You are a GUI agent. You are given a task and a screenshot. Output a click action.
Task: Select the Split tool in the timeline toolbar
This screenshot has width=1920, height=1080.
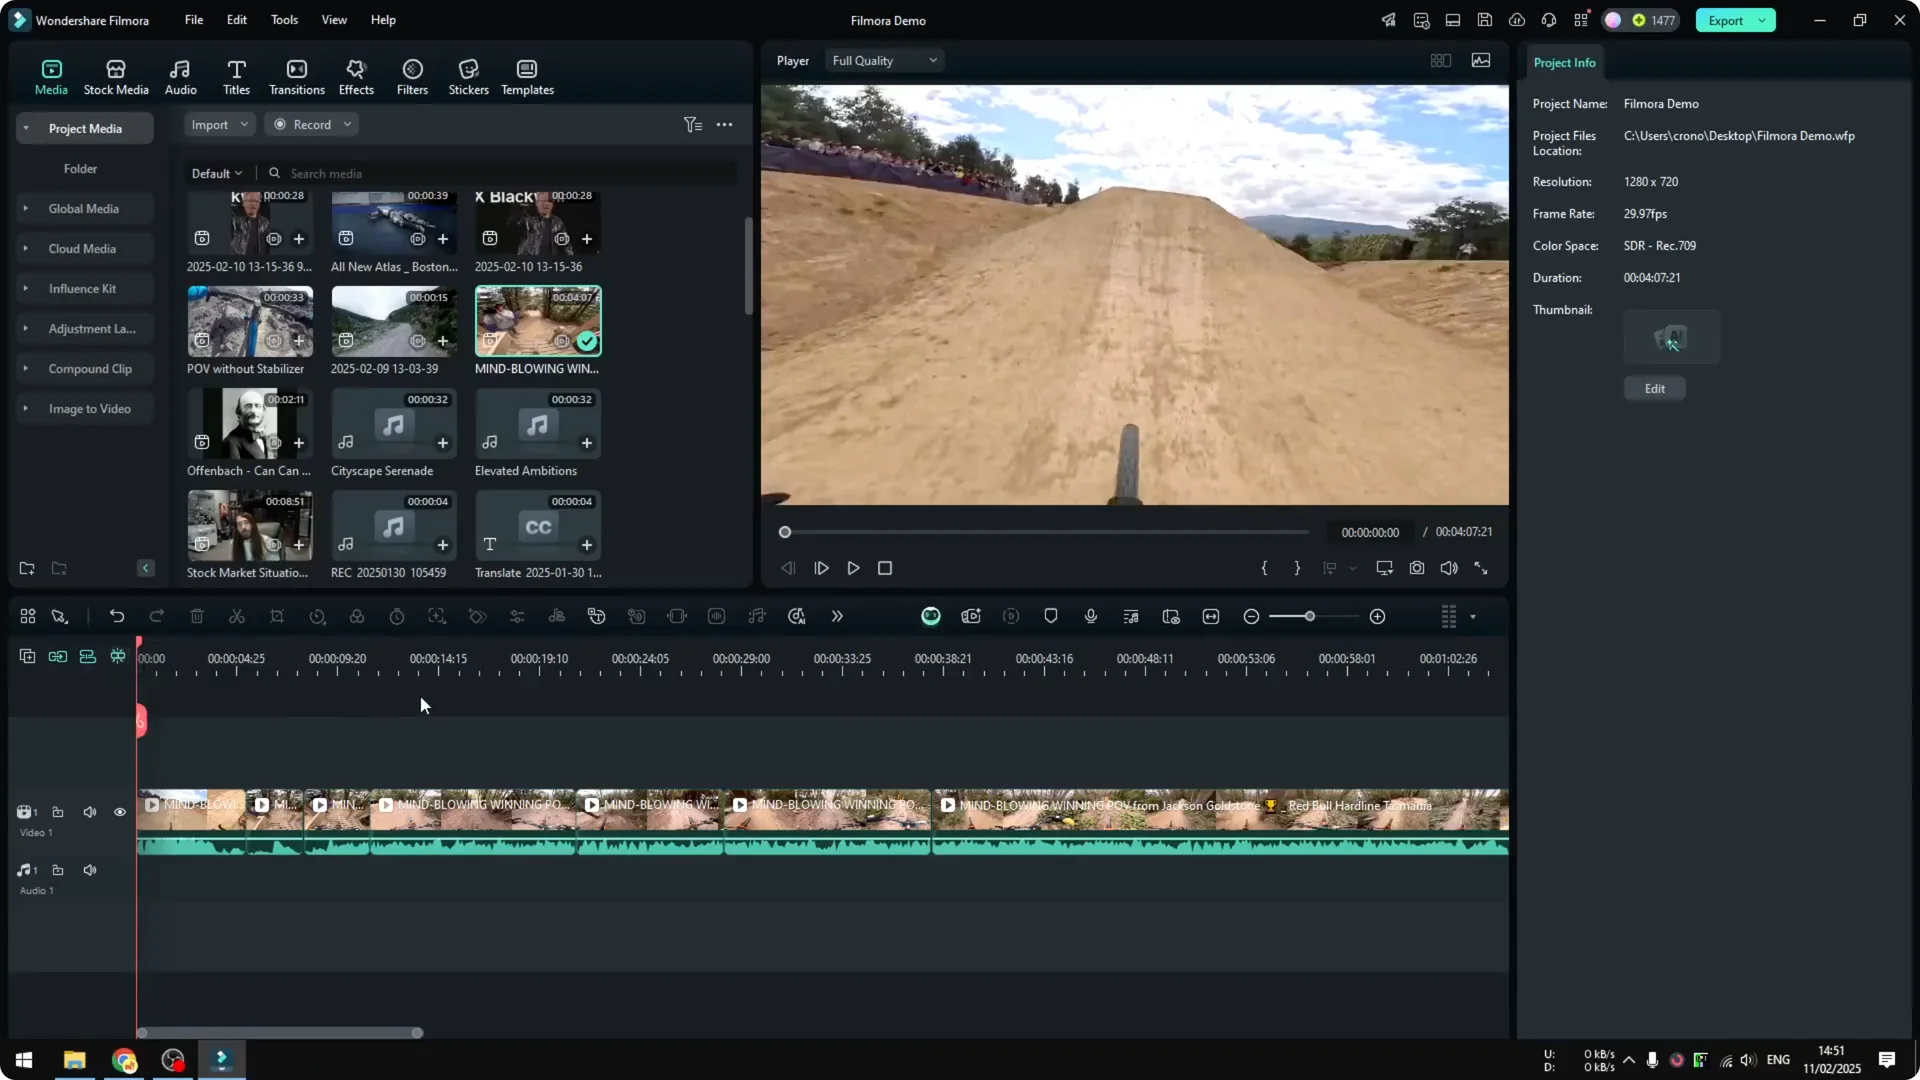[x=236, y=617]
